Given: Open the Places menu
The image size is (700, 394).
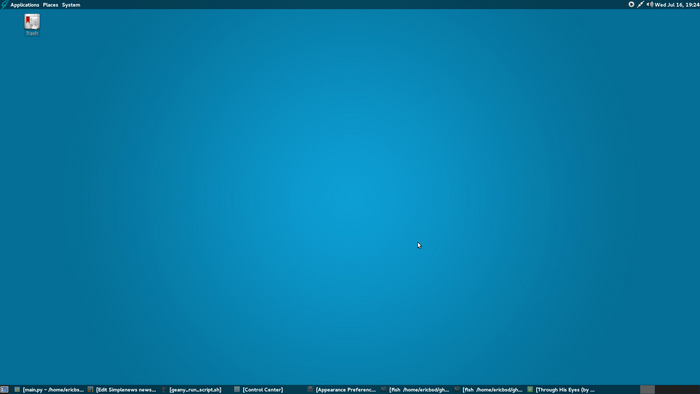Looking at the screenshot, I should coord(50,5).
